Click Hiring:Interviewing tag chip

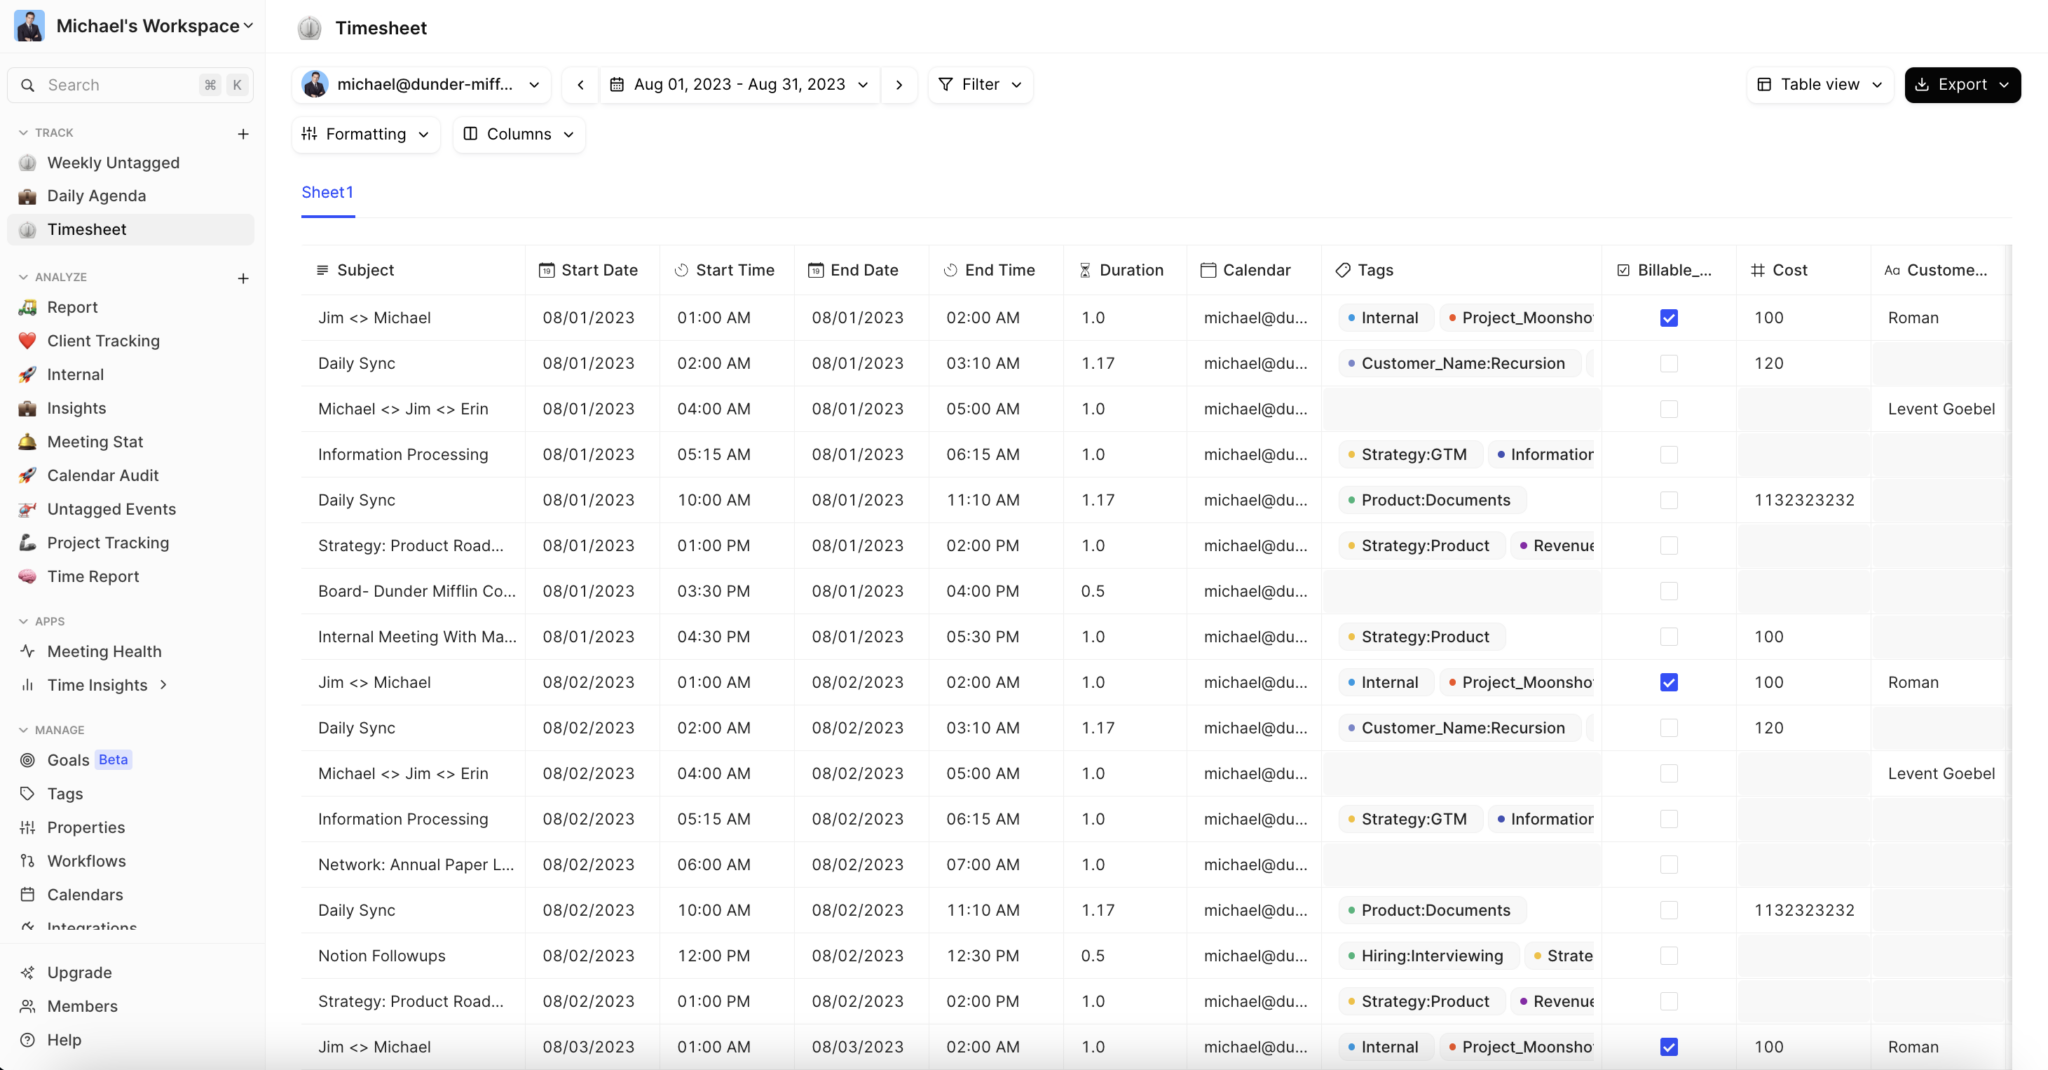click(x=1428, y=956)
